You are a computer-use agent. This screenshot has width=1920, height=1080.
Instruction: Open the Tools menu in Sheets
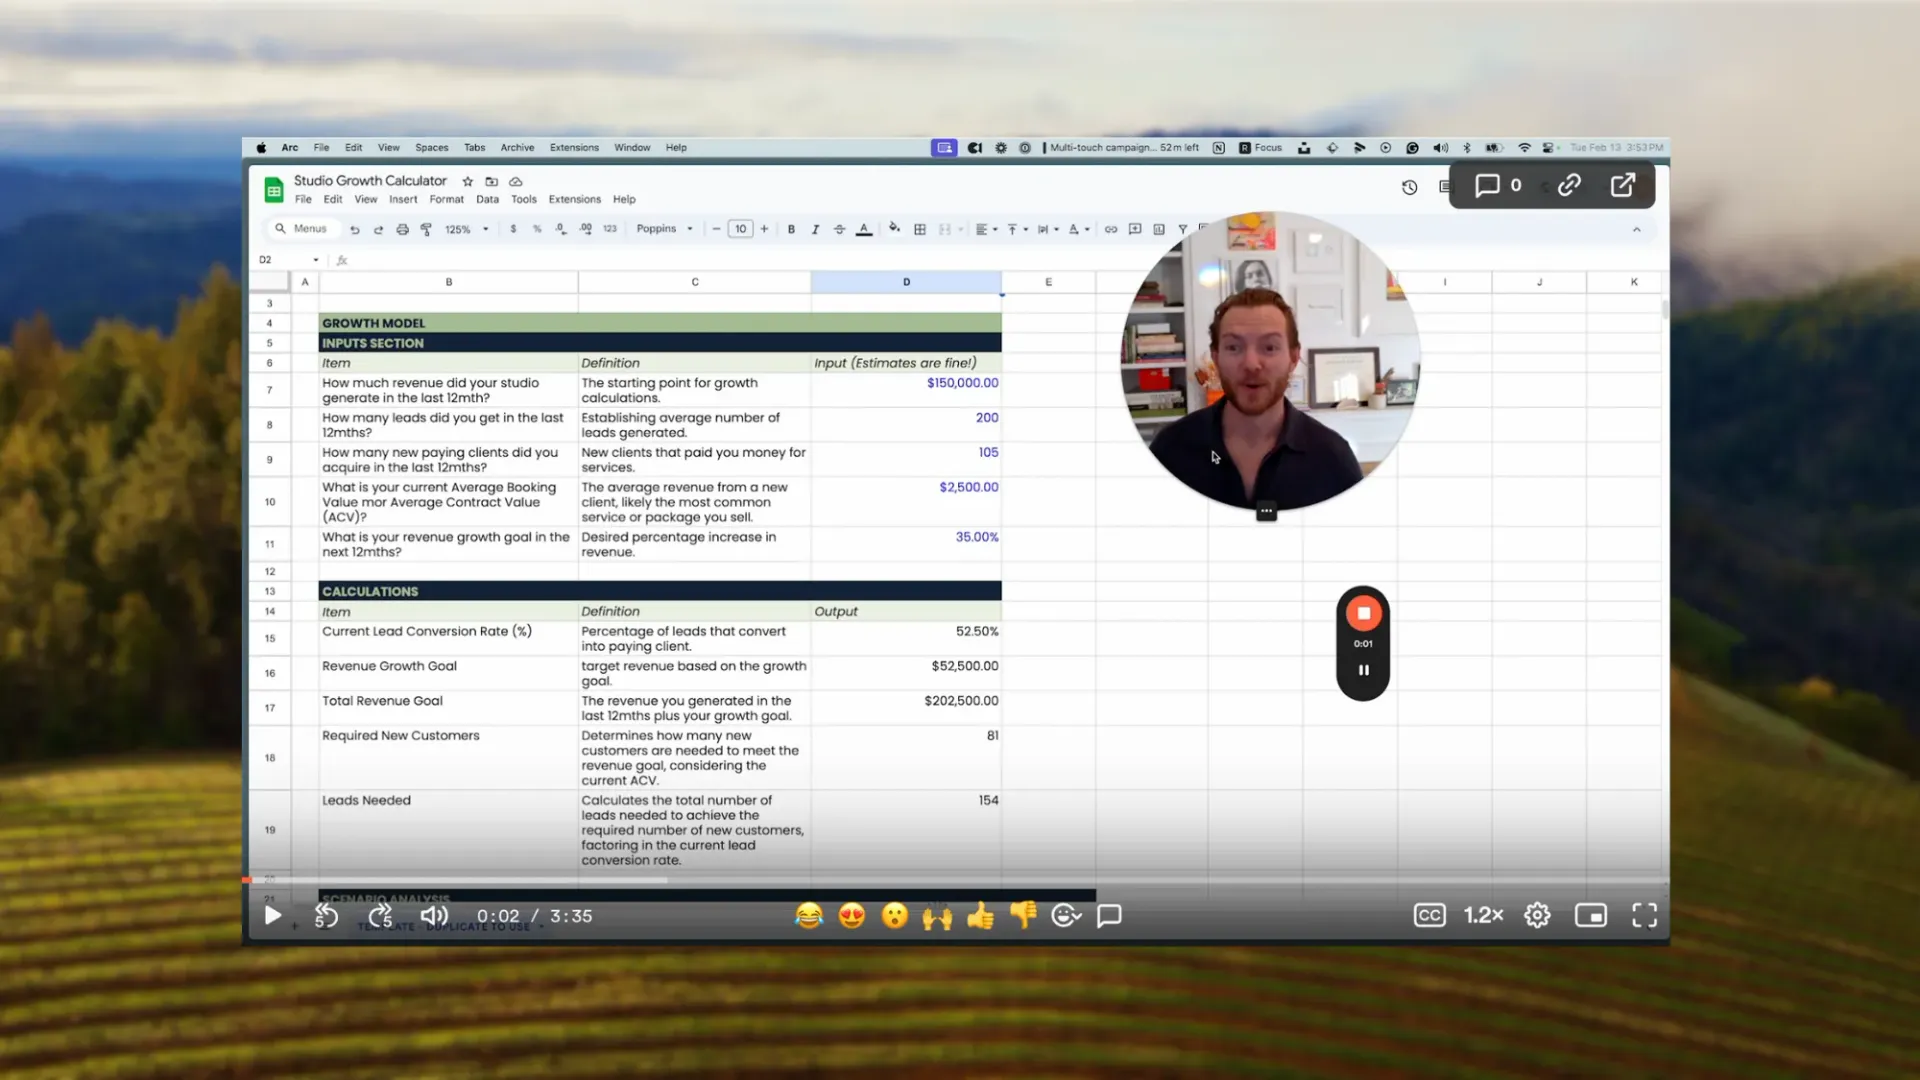coord(524,199)
